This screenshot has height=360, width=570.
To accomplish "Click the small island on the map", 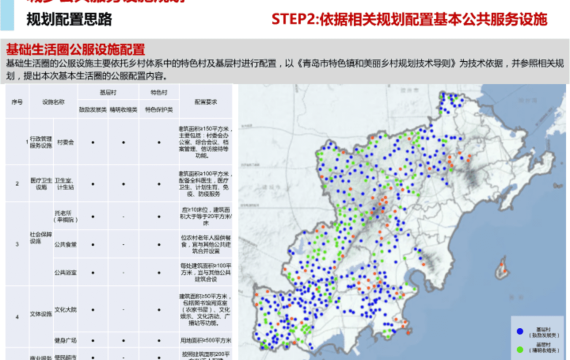I will 502,268.
